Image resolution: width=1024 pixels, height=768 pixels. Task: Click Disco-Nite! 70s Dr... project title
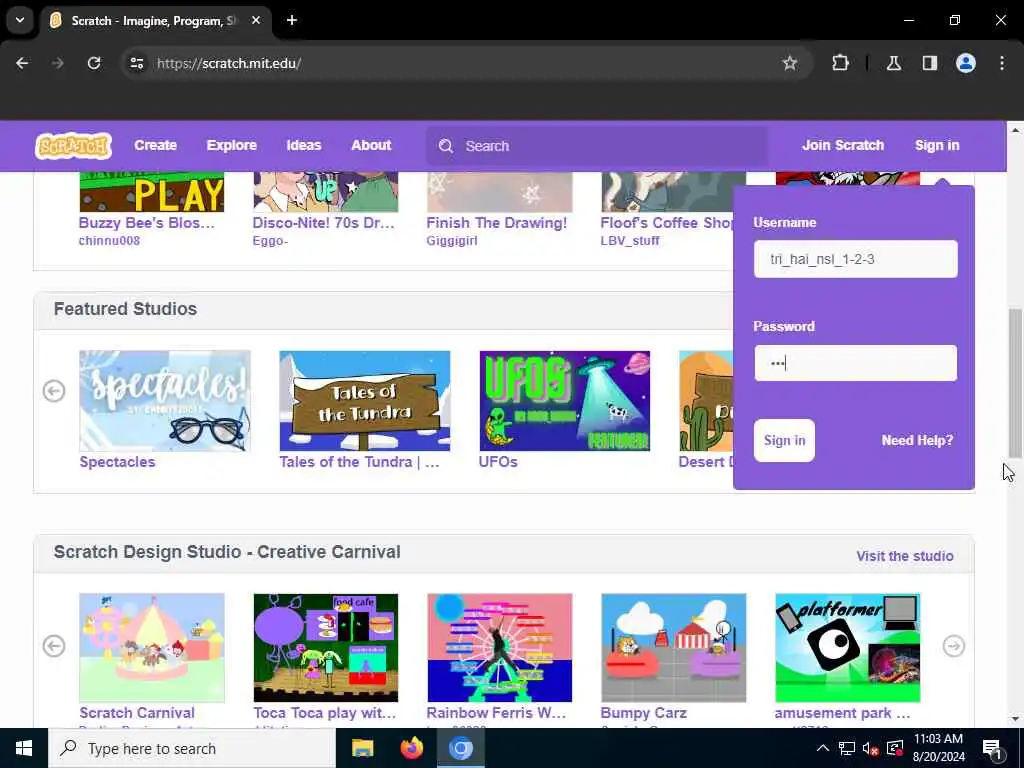point(323,223)
